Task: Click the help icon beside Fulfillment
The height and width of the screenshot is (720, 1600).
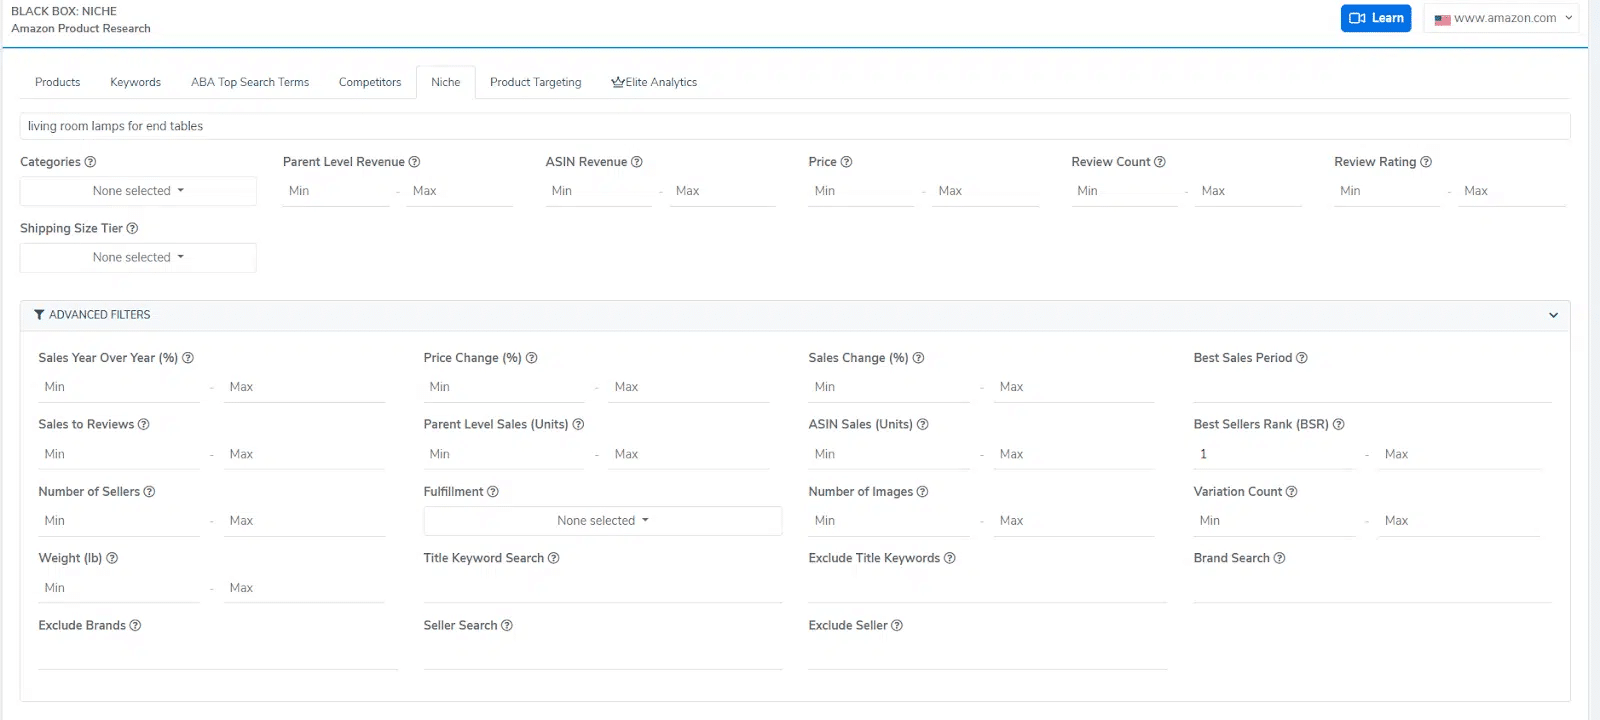Action: [x=492, y=492]
